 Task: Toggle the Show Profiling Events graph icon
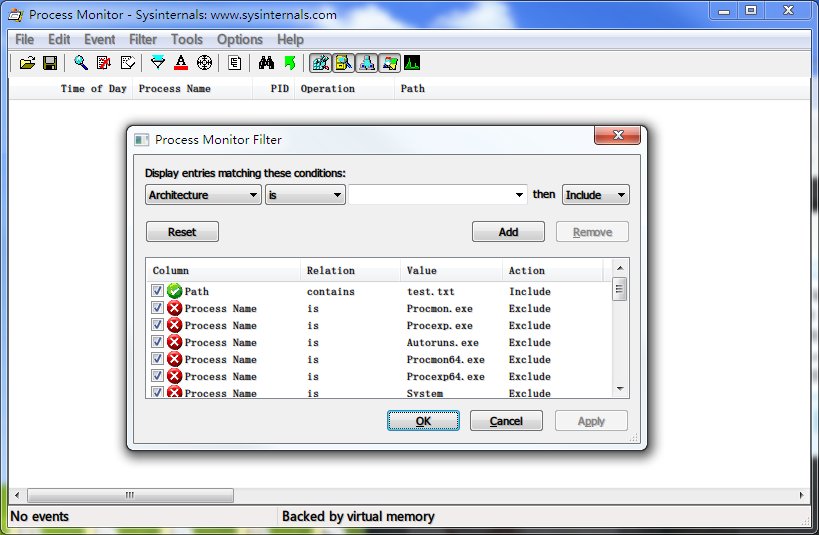coord(412,63)
